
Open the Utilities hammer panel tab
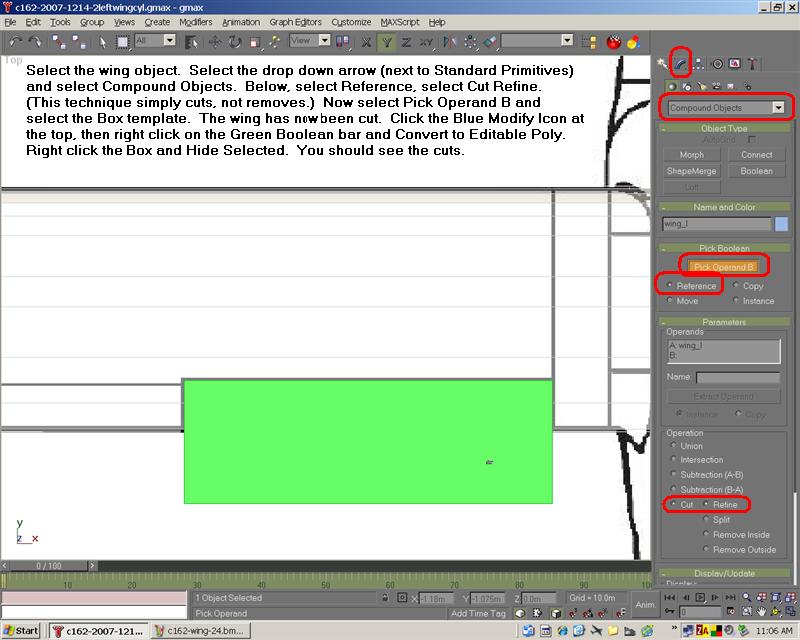coord(752,64)
